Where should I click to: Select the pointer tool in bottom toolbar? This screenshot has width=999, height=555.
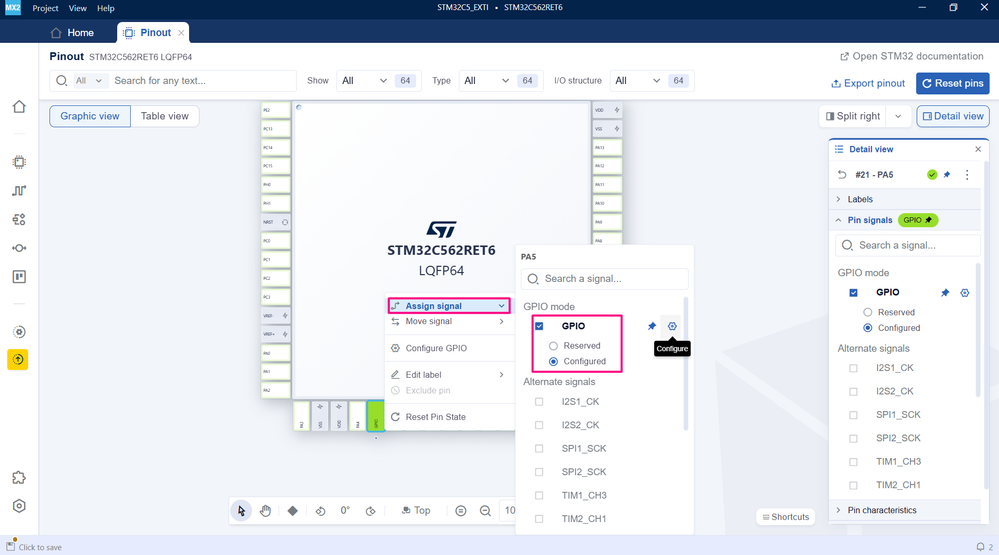tap(241, 510)
